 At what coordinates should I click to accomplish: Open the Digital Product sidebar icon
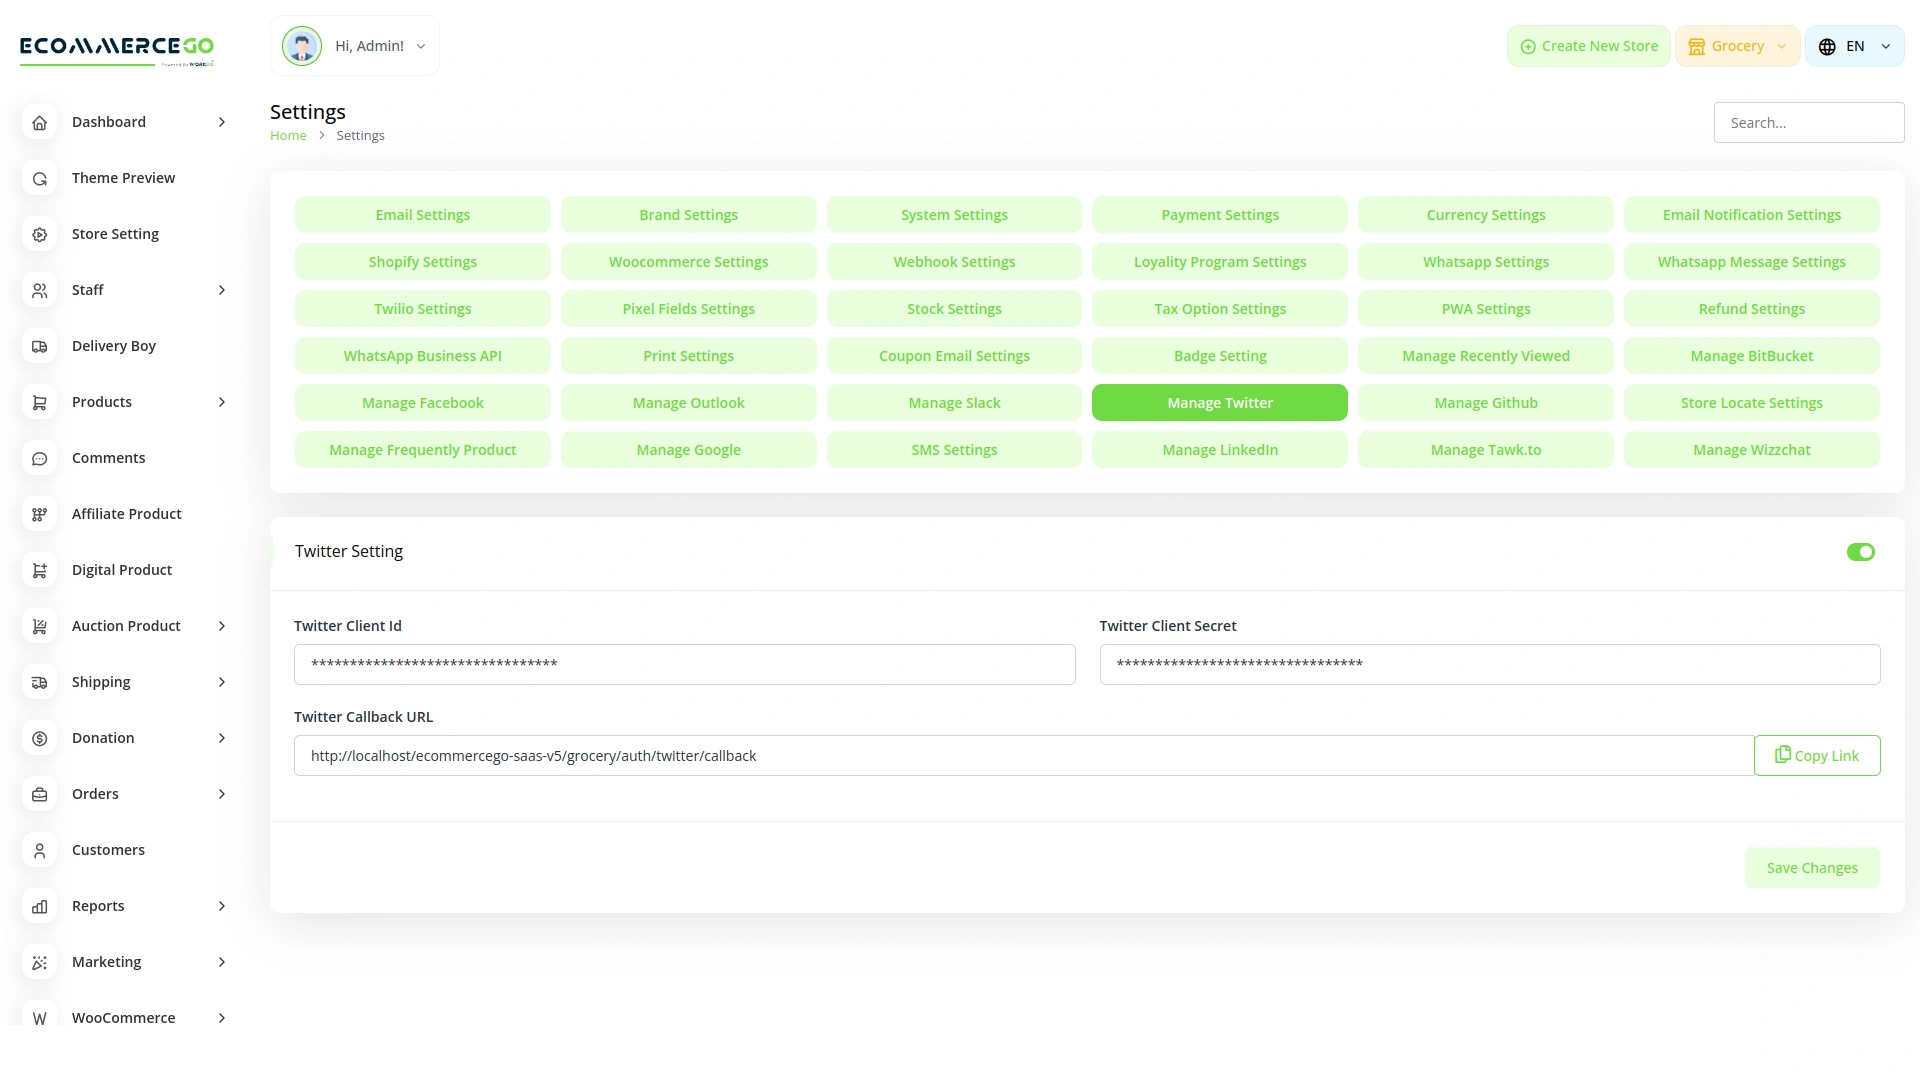(x=39, y=570)
